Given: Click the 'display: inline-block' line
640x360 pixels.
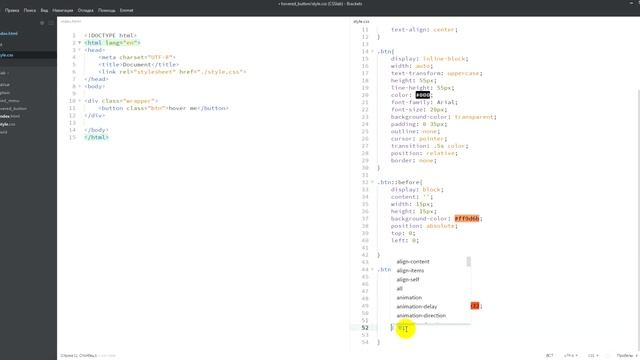Looking at the screenshot, I should (429, 59).
